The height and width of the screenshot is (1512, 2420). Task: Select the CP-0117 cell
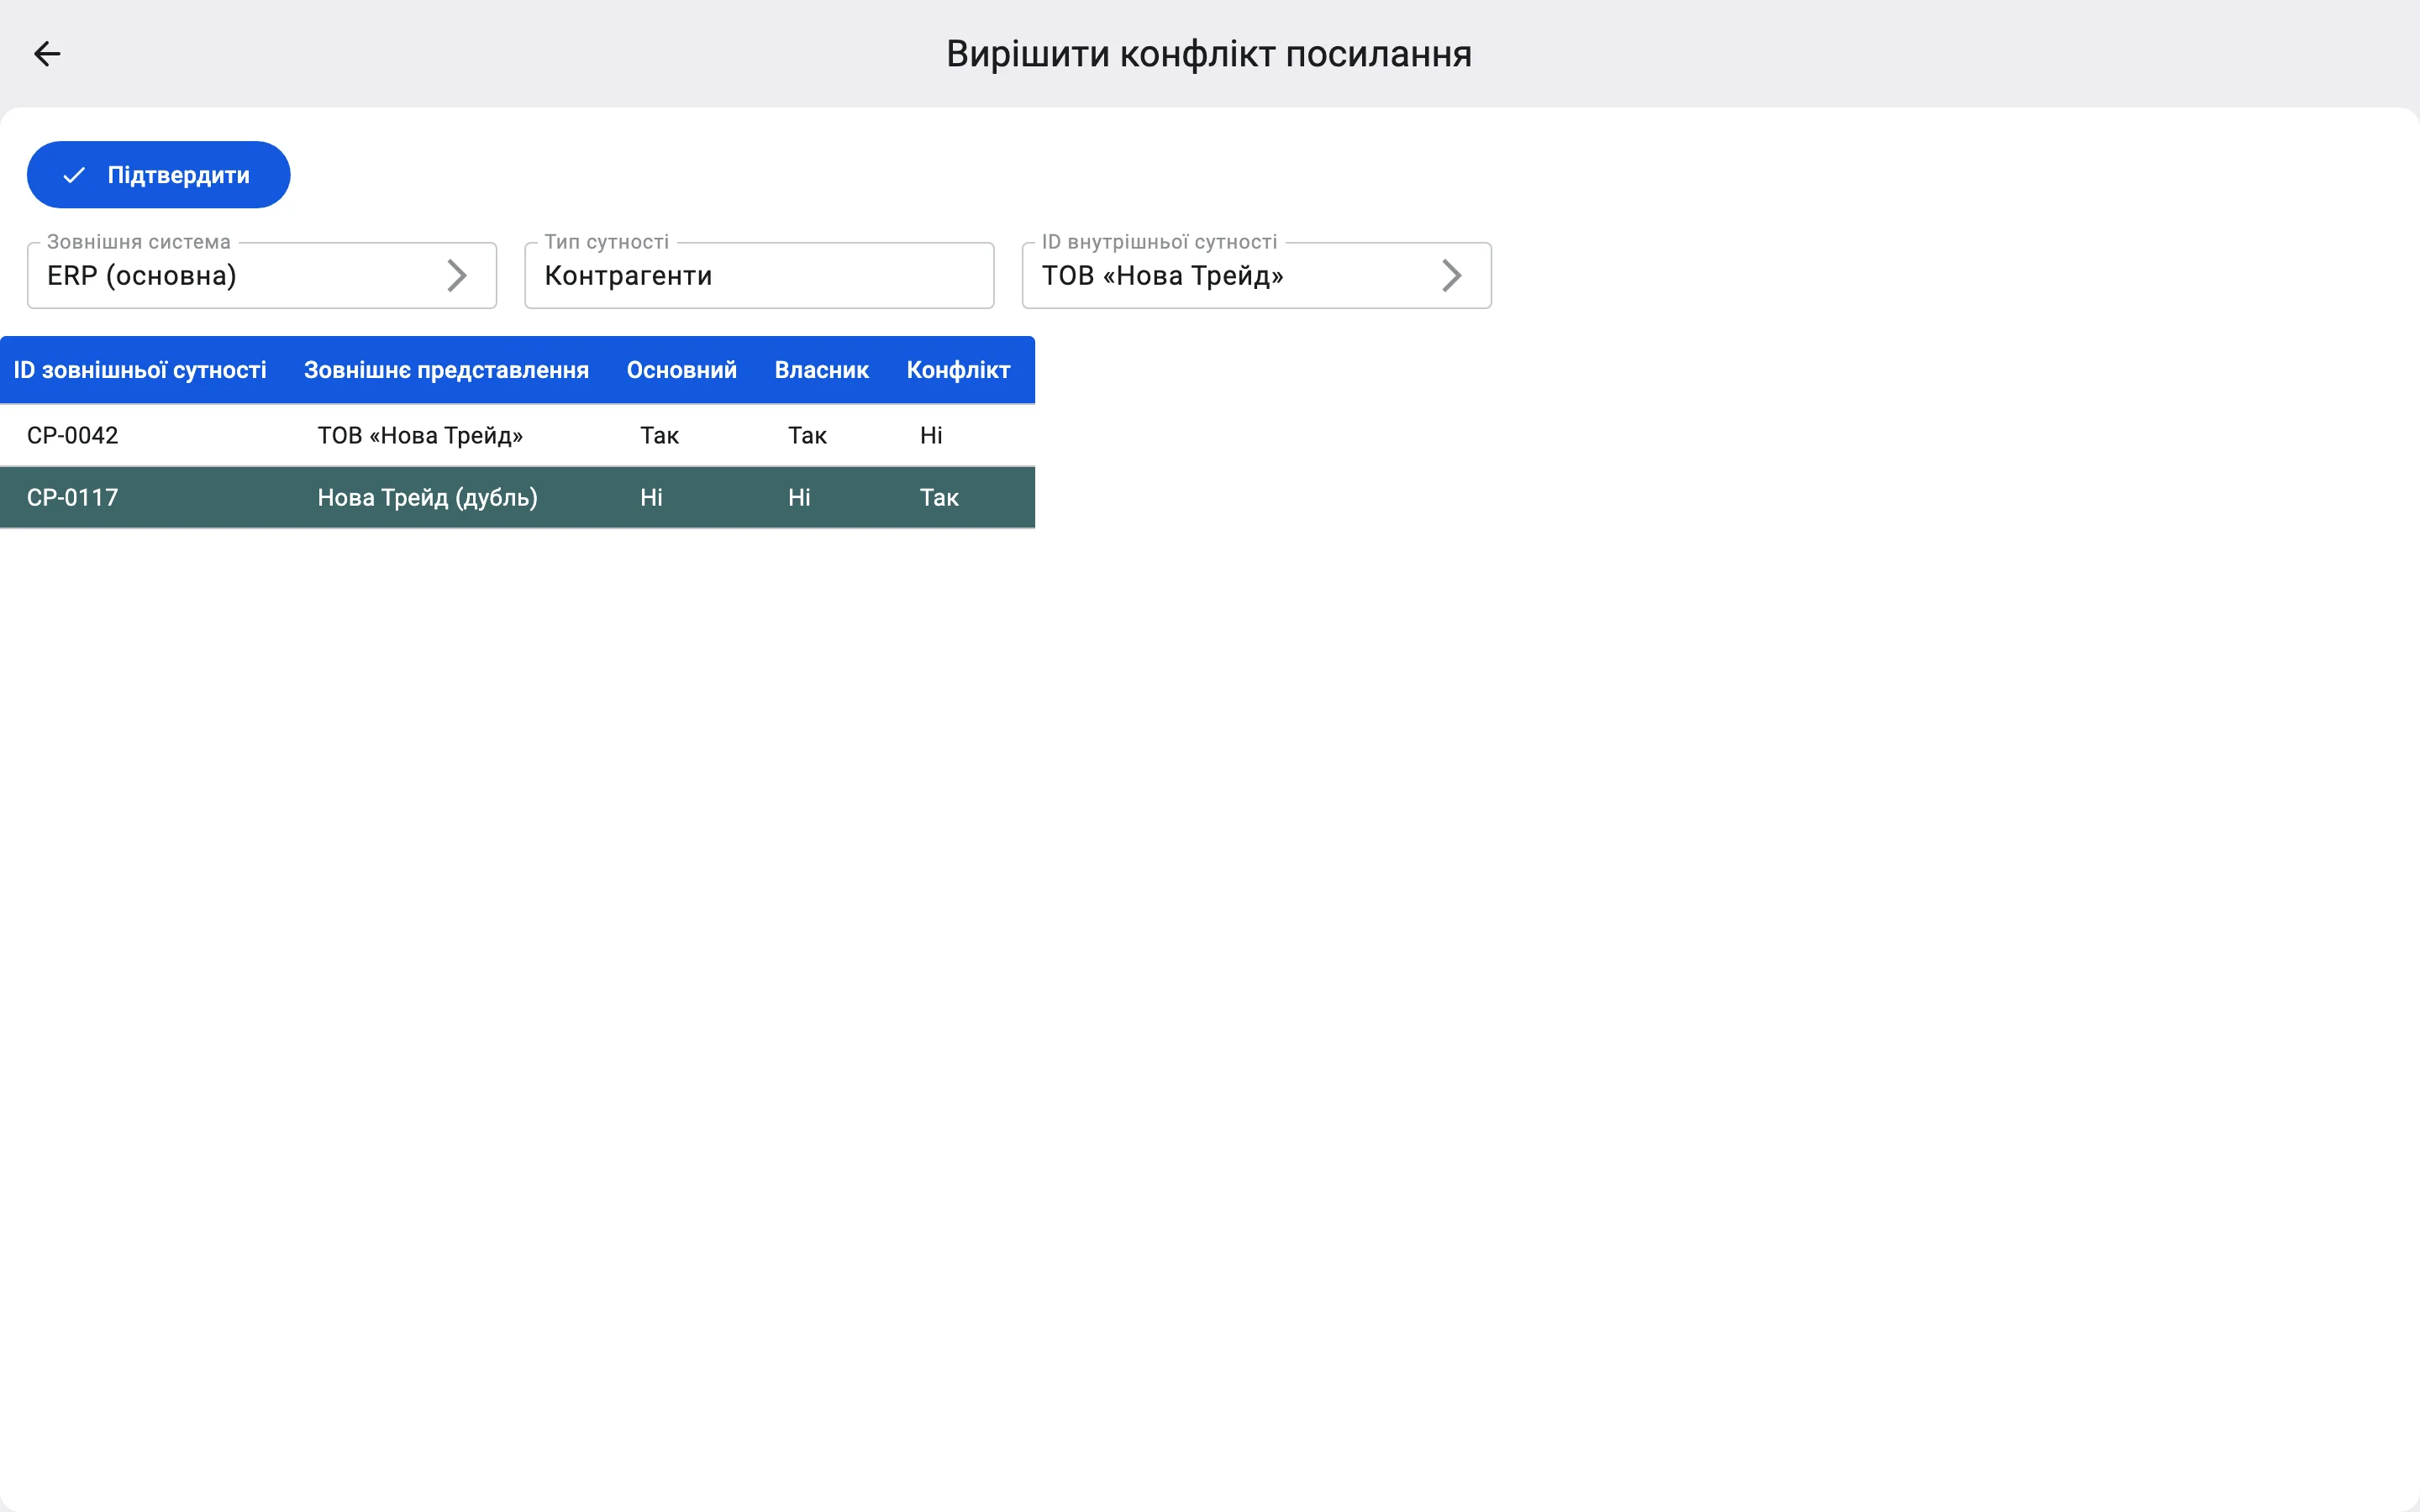coord(72,497)
